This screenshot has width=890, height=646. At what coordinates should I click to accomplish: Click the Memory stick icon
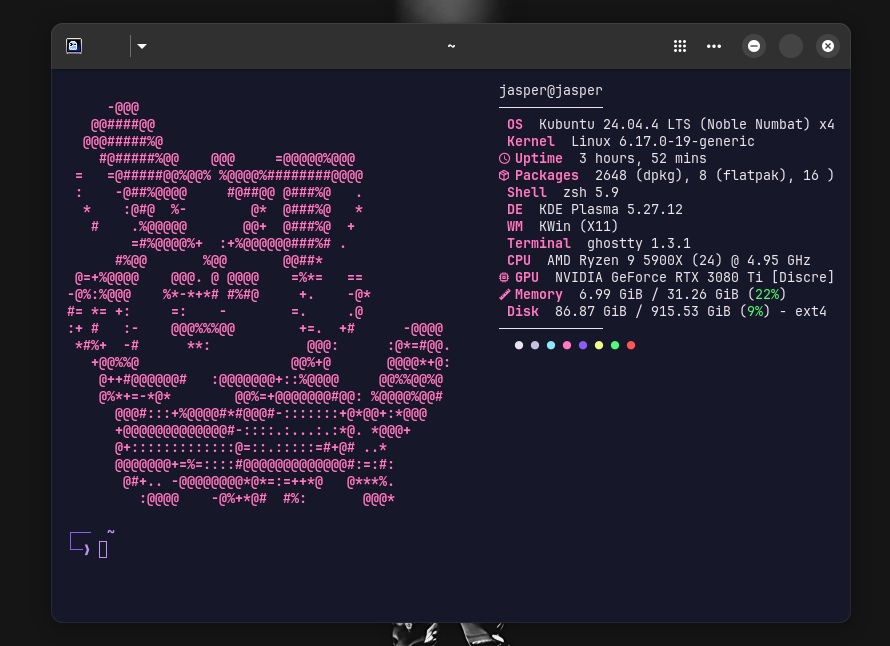[x=504, y=295]
